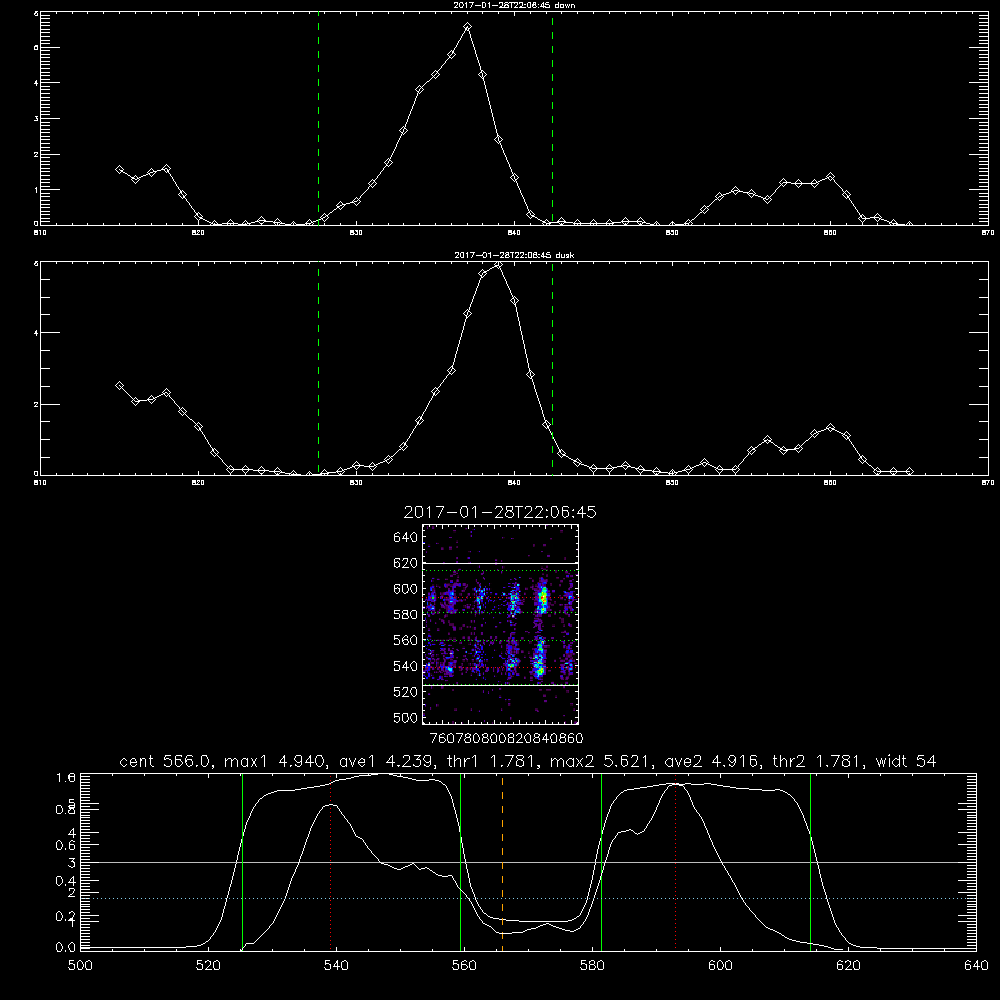
Task: Click the 'thr2 1.781' value
Action: [819, 761]
